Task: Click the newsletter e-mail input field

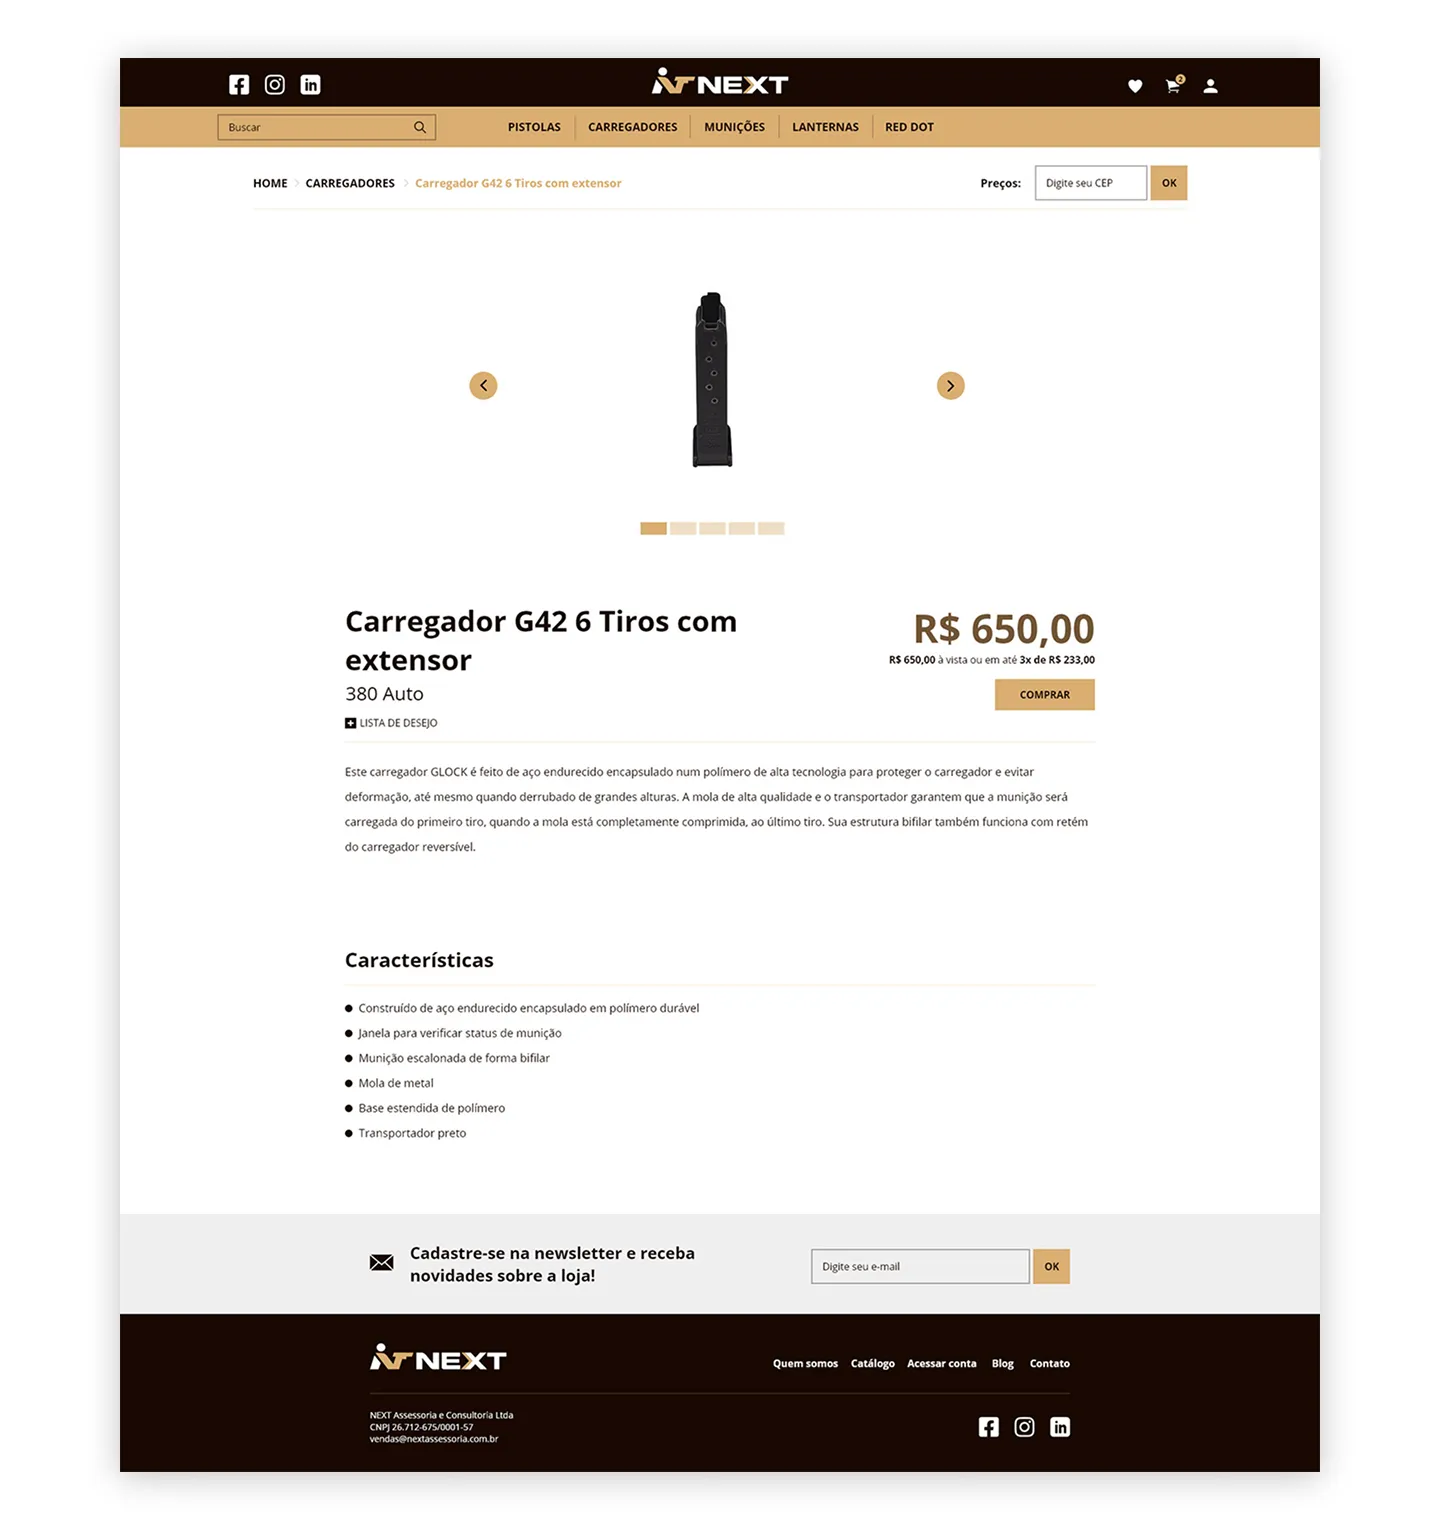Action: click(920, 1266)
